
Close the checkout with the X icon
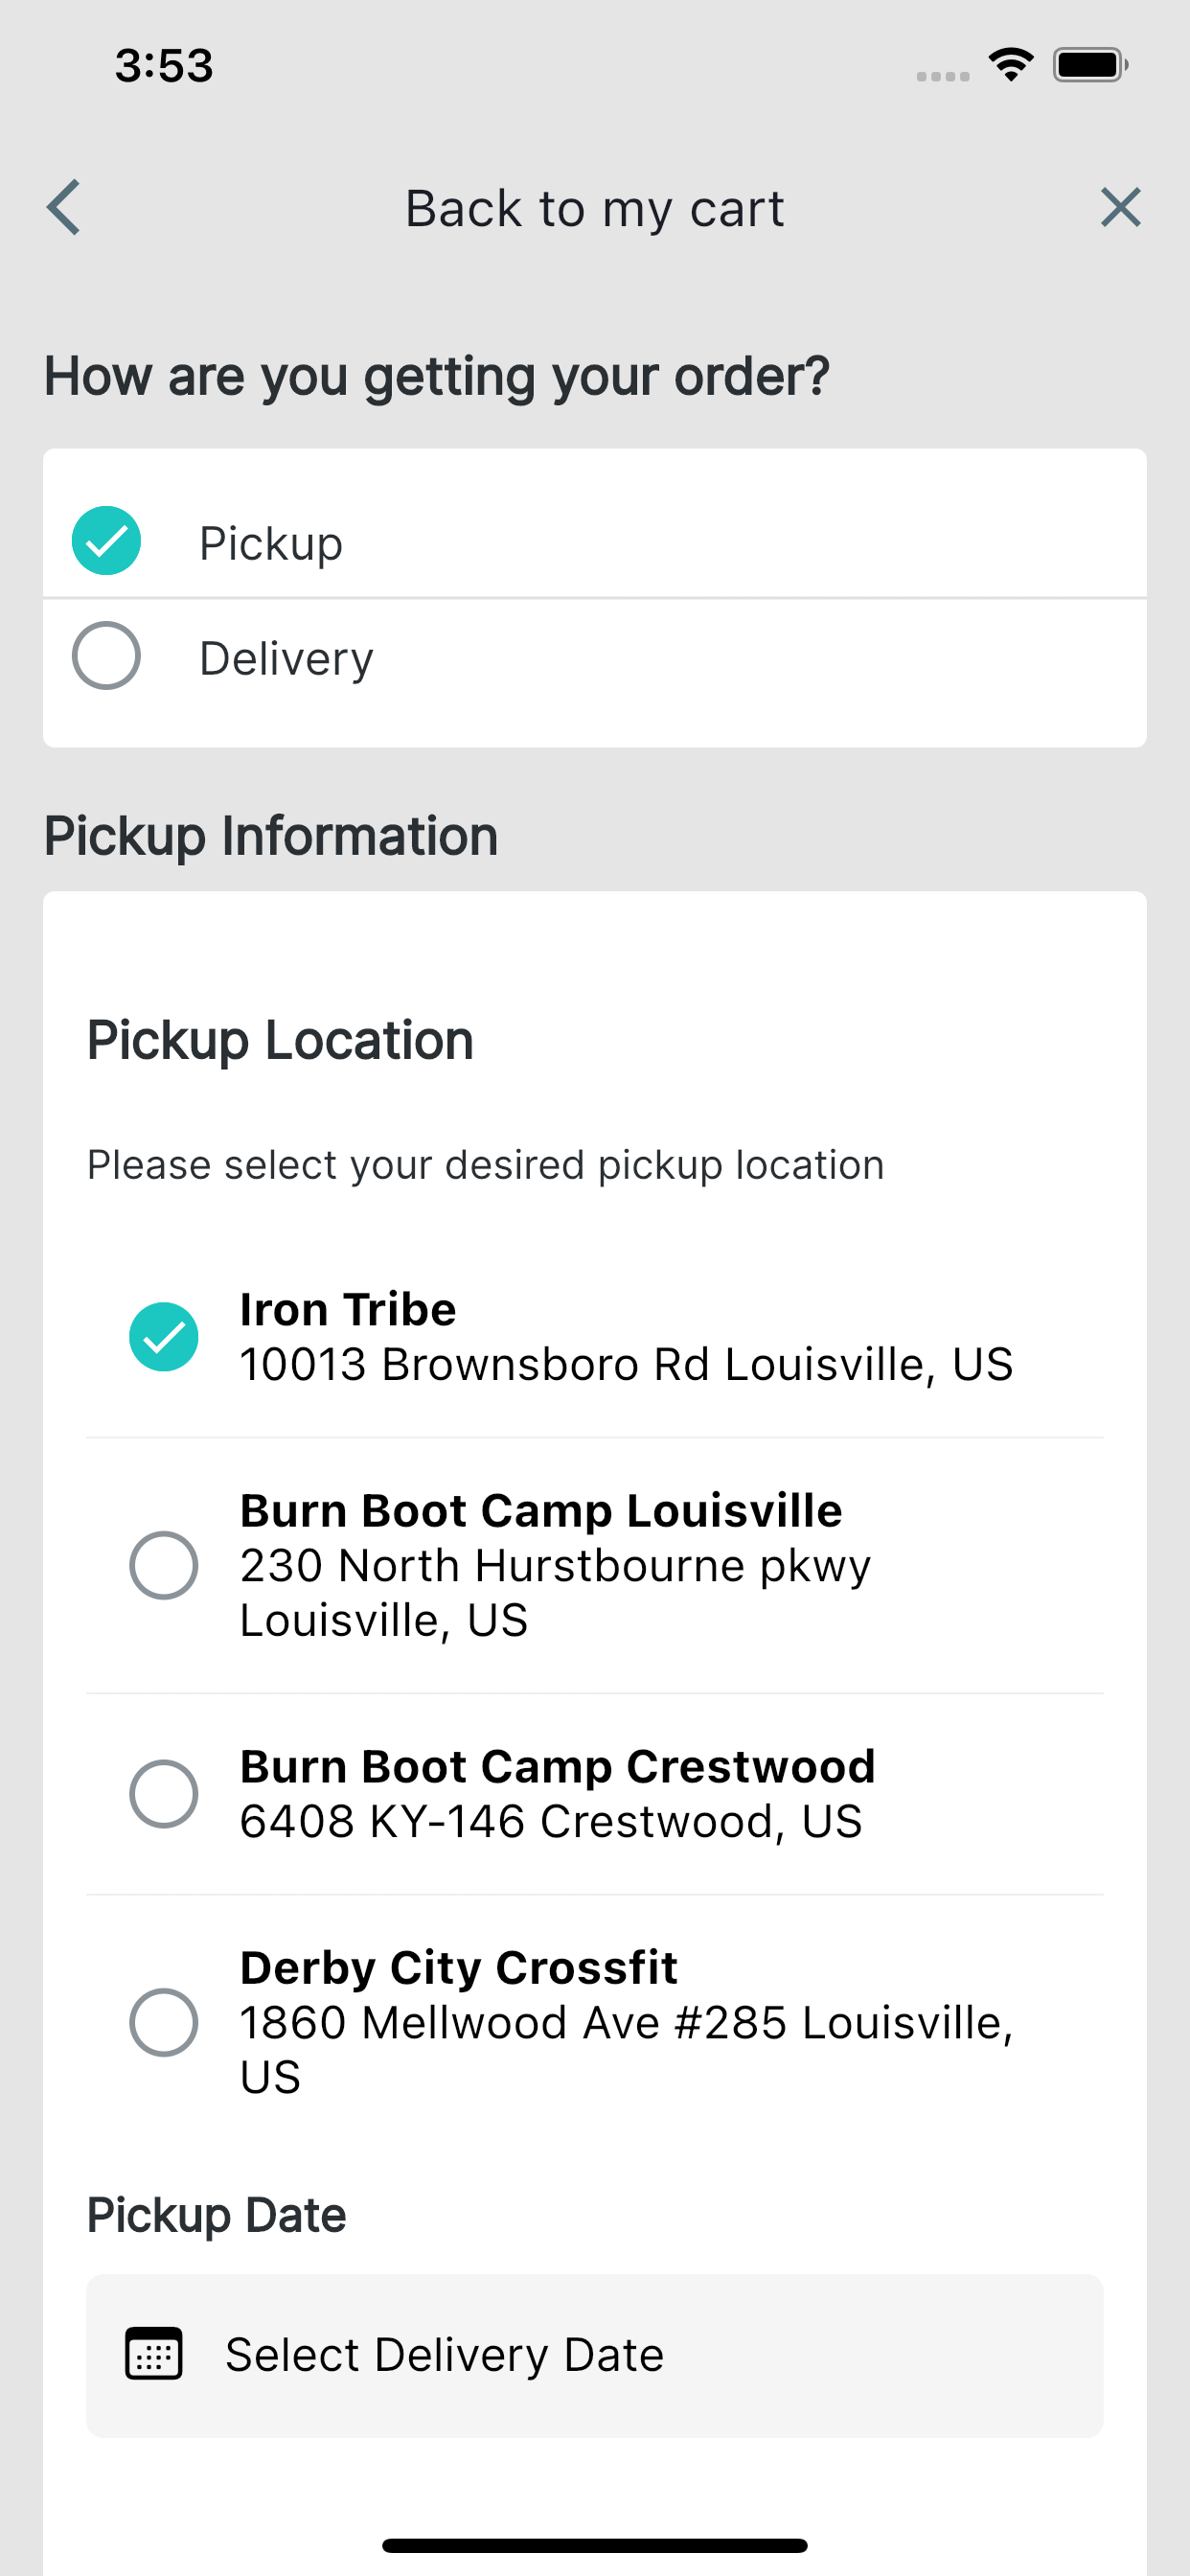click(1120, 208)
